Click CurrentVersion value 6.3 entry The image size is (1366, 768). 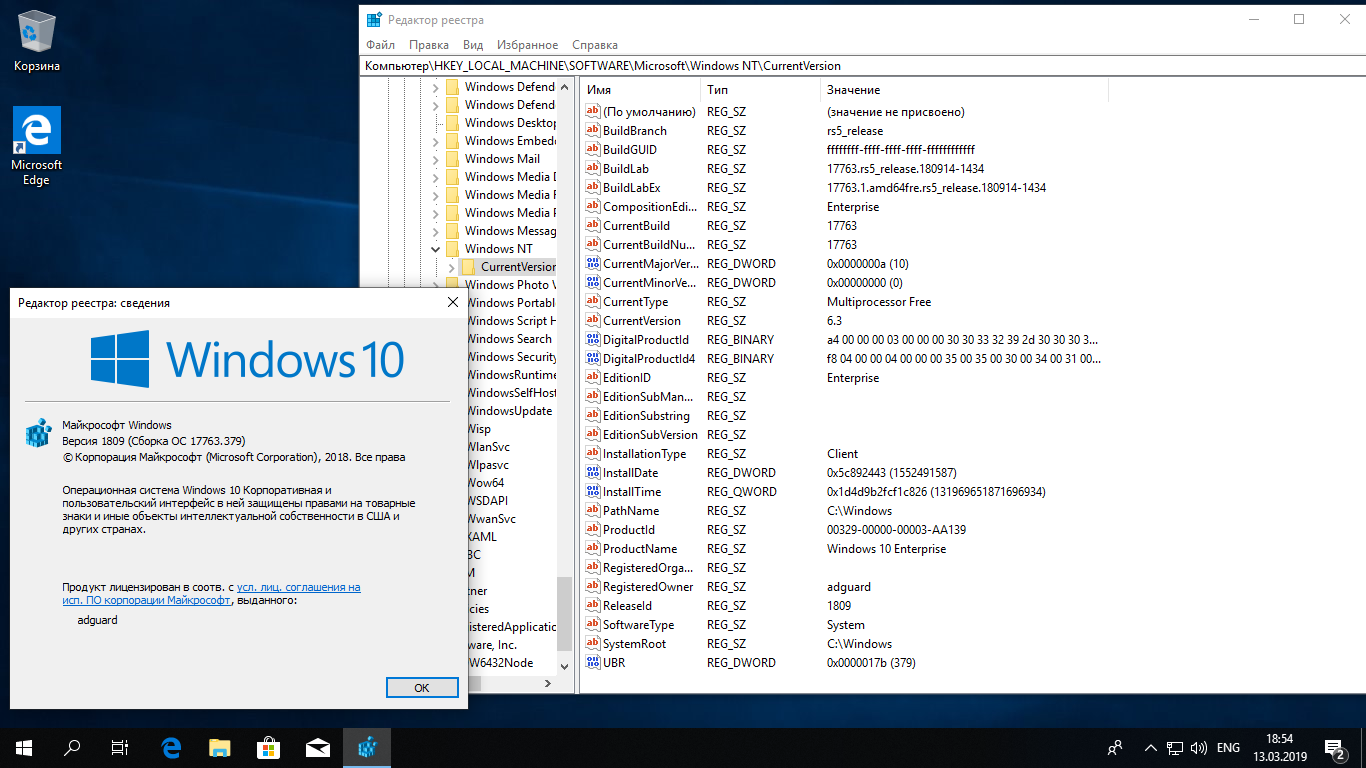835,321
